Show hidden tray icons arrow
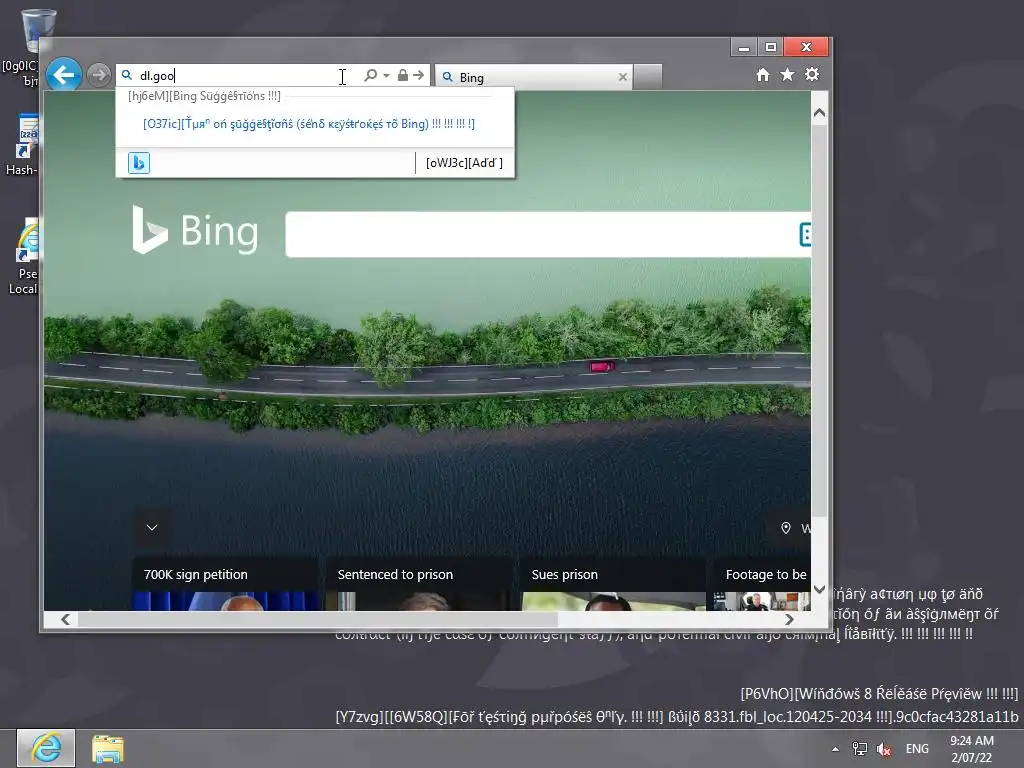 click(835, 749)
